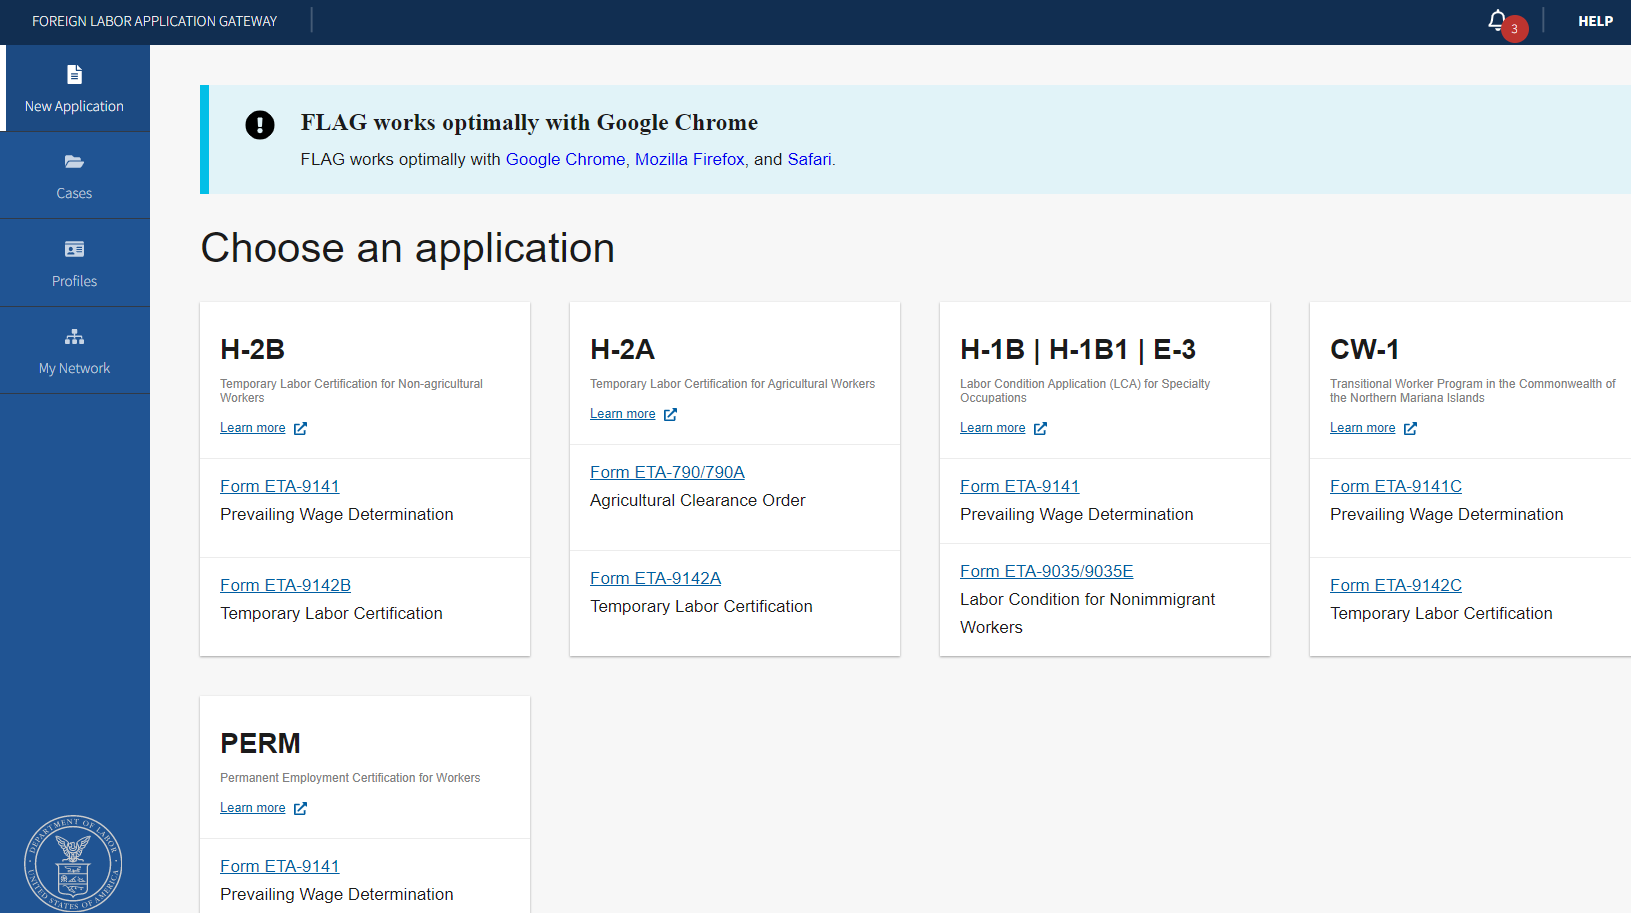1631x913 pixels.
Task: Click external link icon under CW-1
Action: click(x=1410, y=428)
